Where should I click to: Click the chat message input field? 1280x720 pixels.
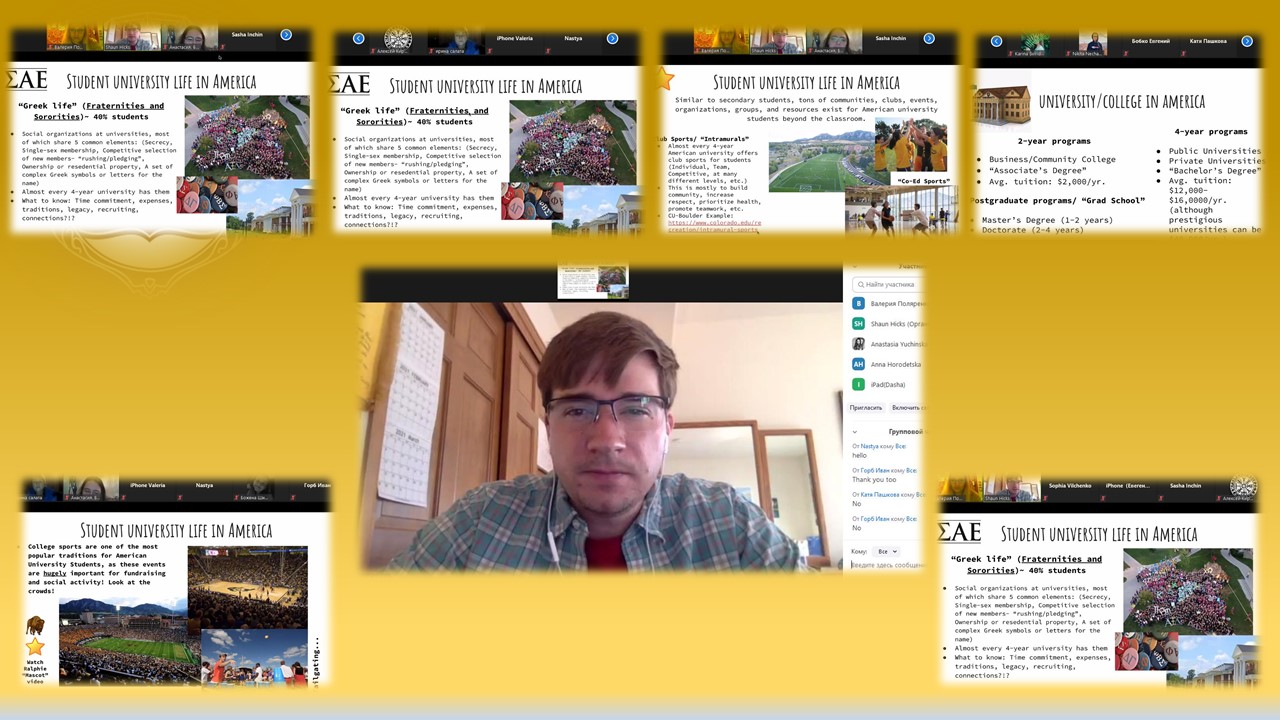click(886, 565)
